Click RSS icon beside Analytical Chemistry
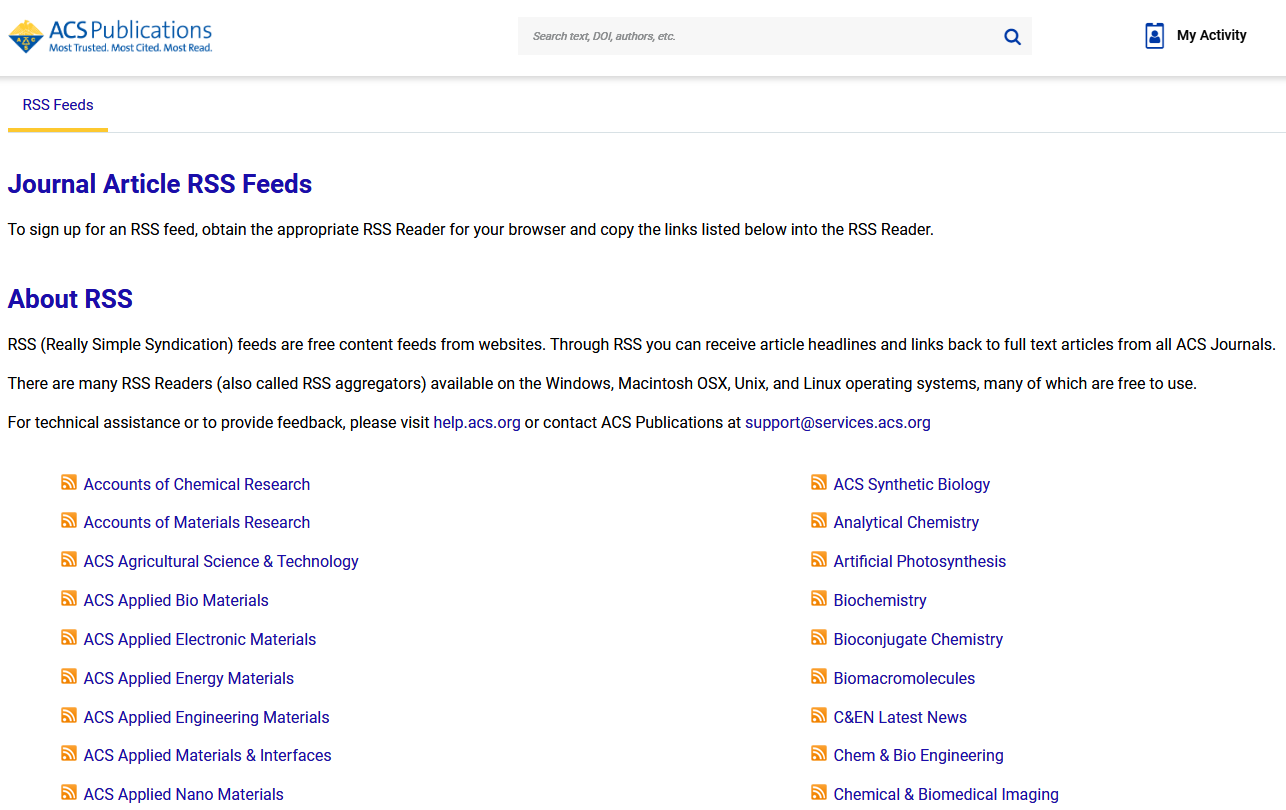The width and height of the screenshot is (1286, 810). [819, 521]
